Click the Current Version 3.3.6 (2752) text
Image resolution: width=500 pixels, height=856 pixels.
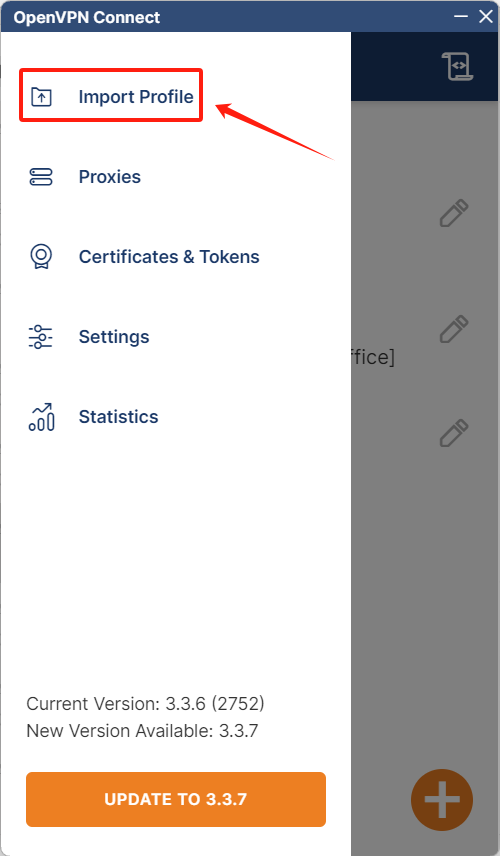(145, 704)
